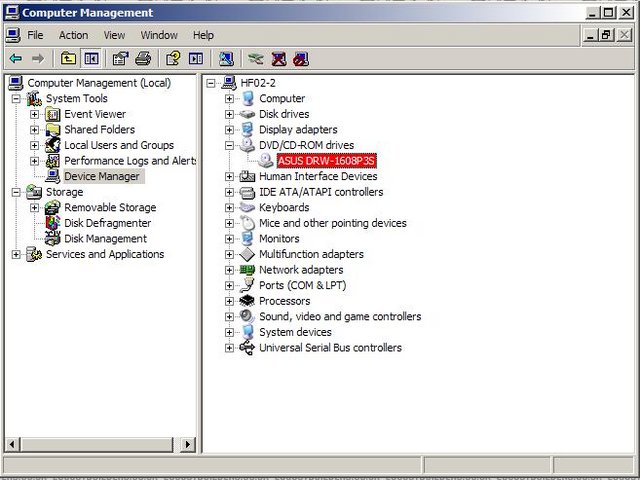Click the Universal Serial Bus controllers USB icon
This screenshot has height=480, width=640.
pyautogui.click(x=247, y=348)
